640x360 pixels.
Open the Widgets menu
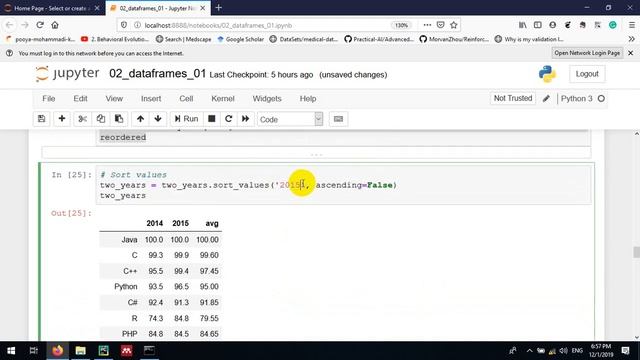267,99
